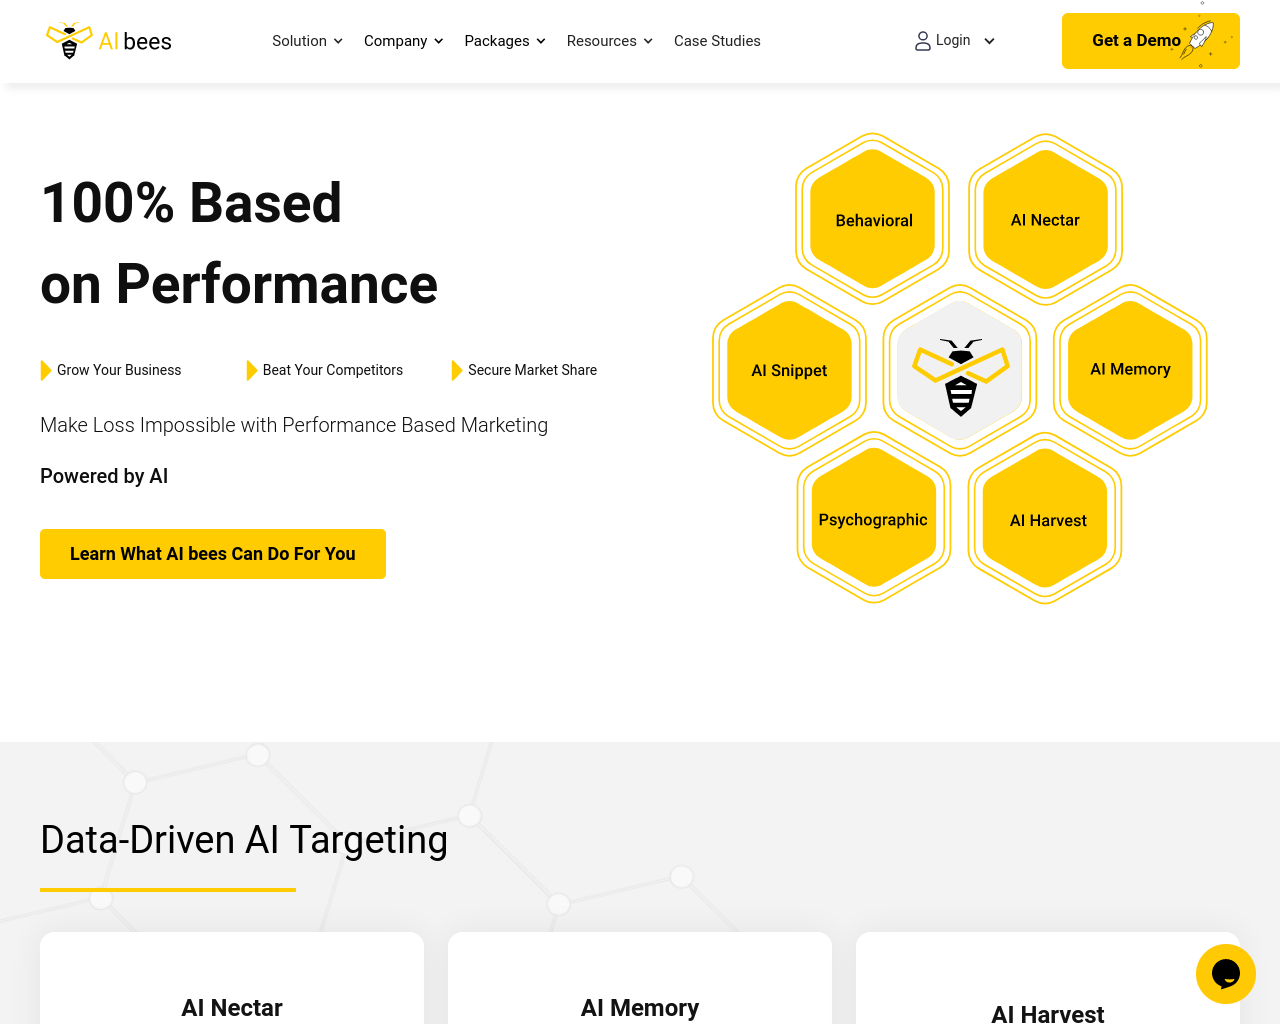
Task: Select the AI Harvest hexagon
Action: pyautogui.click(x=1045, y=519)
